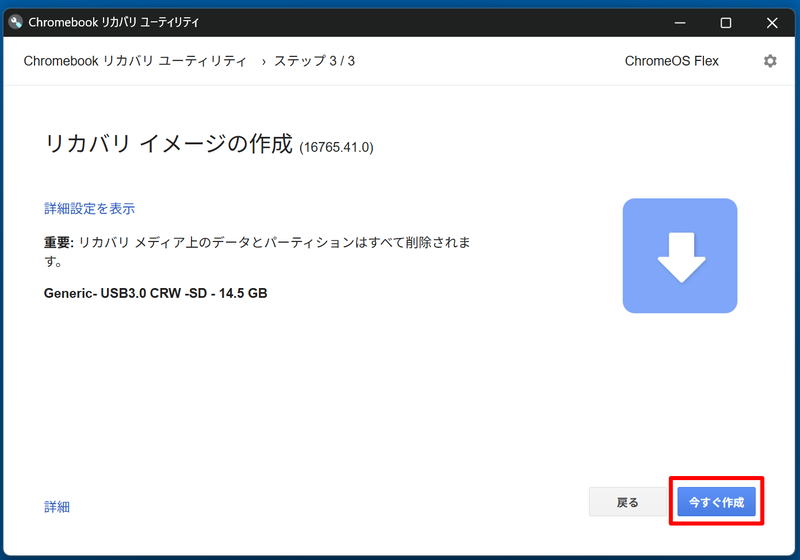Image resolution: width=800 pixels, height=560 pixels.
Task: Close the recovery utility window
Action: pyautogui.click(x=772, y=22)
